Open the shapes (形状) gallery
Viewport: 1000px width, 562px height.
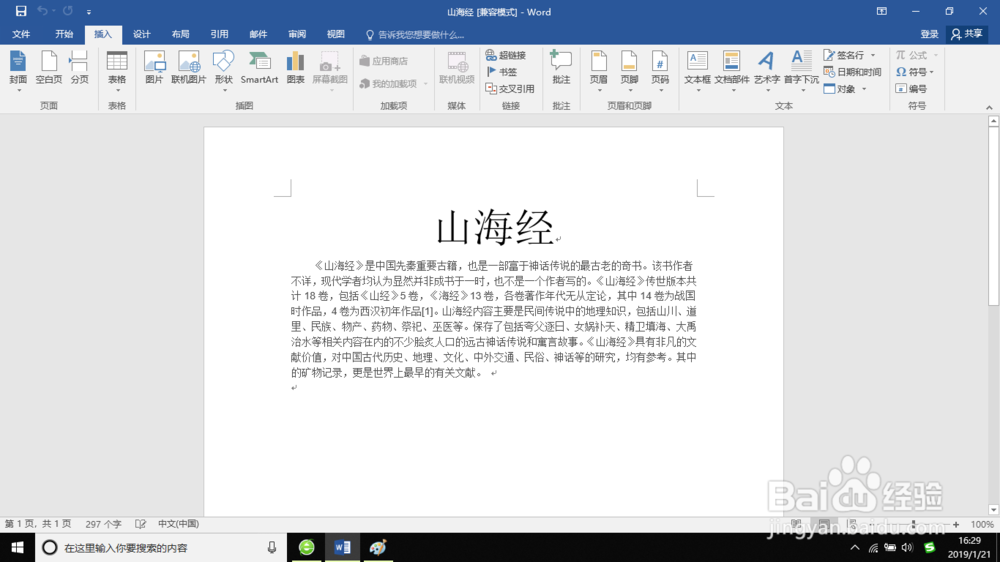(223, 69)
